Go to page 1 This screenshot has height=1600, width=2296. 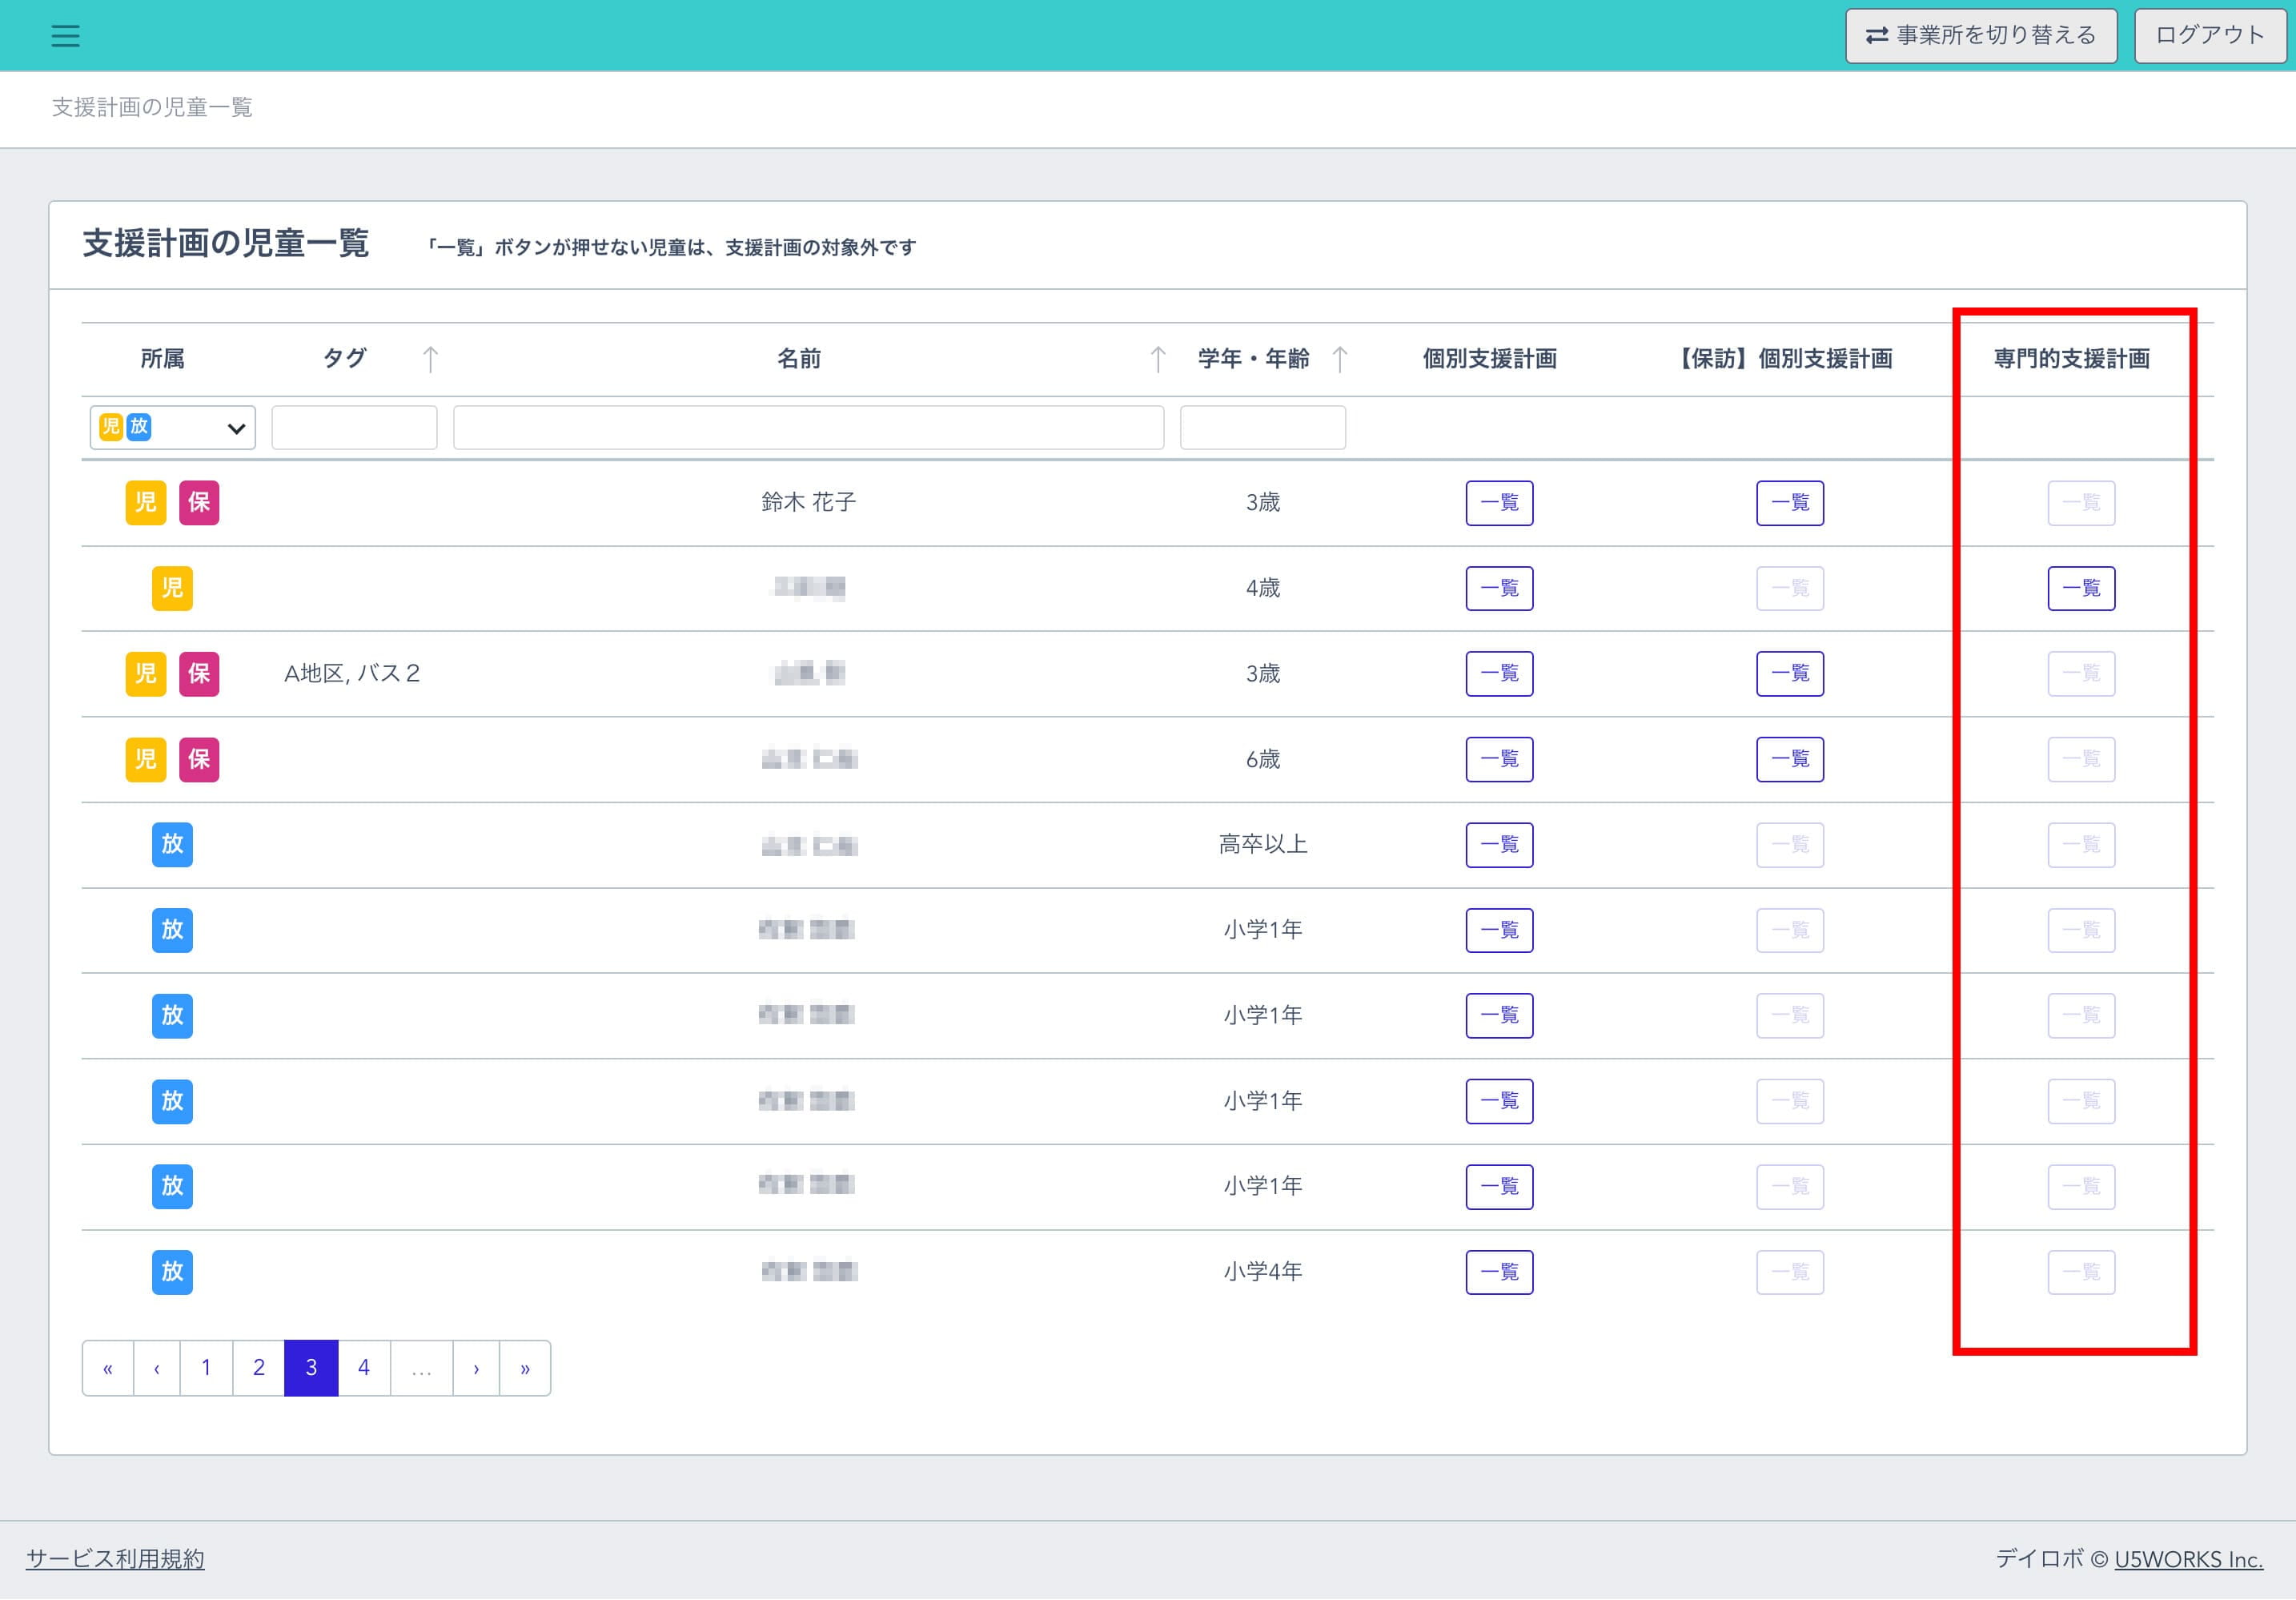tap(206, 1368)
